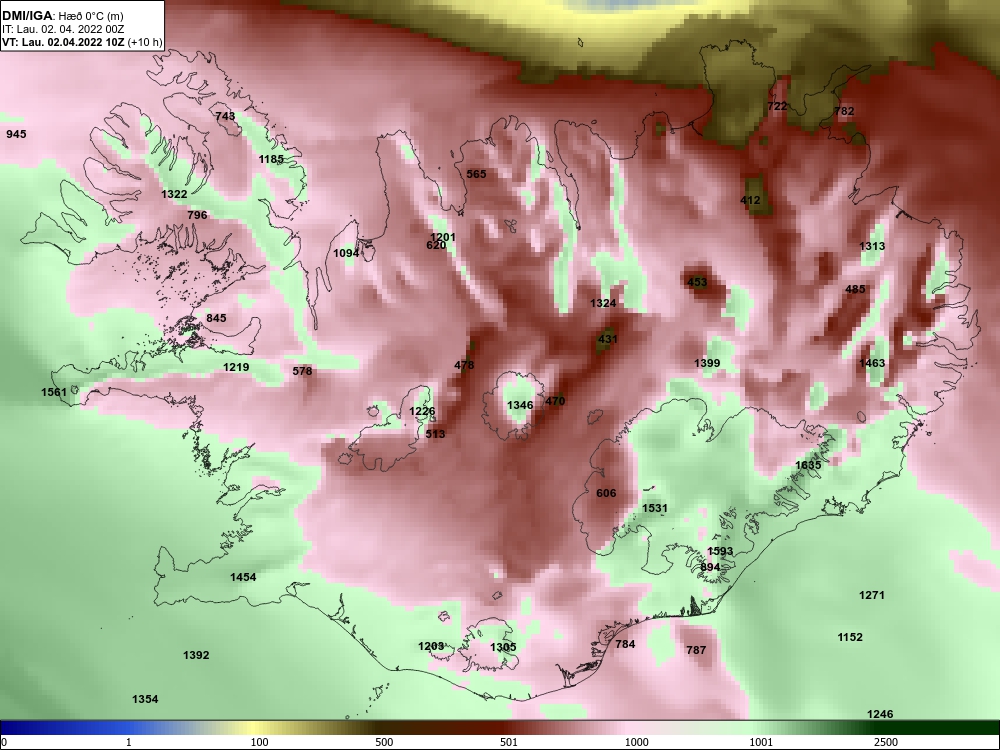Click the 1203 height value
1000x750 pixels.
click(431, 646)
